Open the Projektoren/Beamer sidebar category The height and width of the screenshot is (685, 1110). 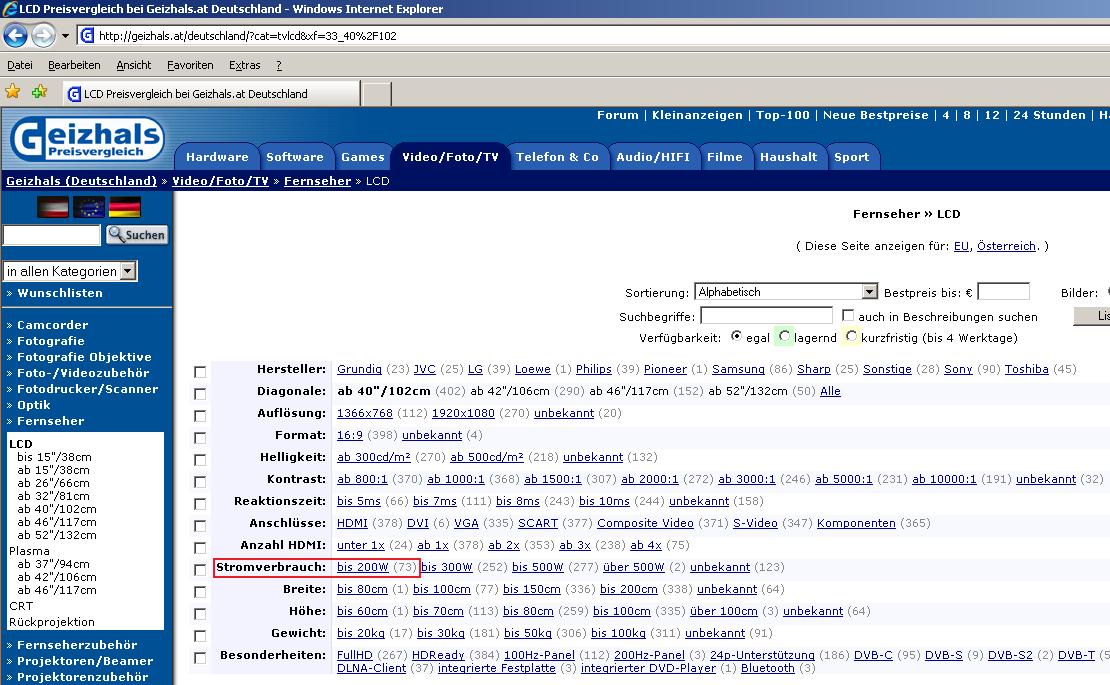[85, 661]
